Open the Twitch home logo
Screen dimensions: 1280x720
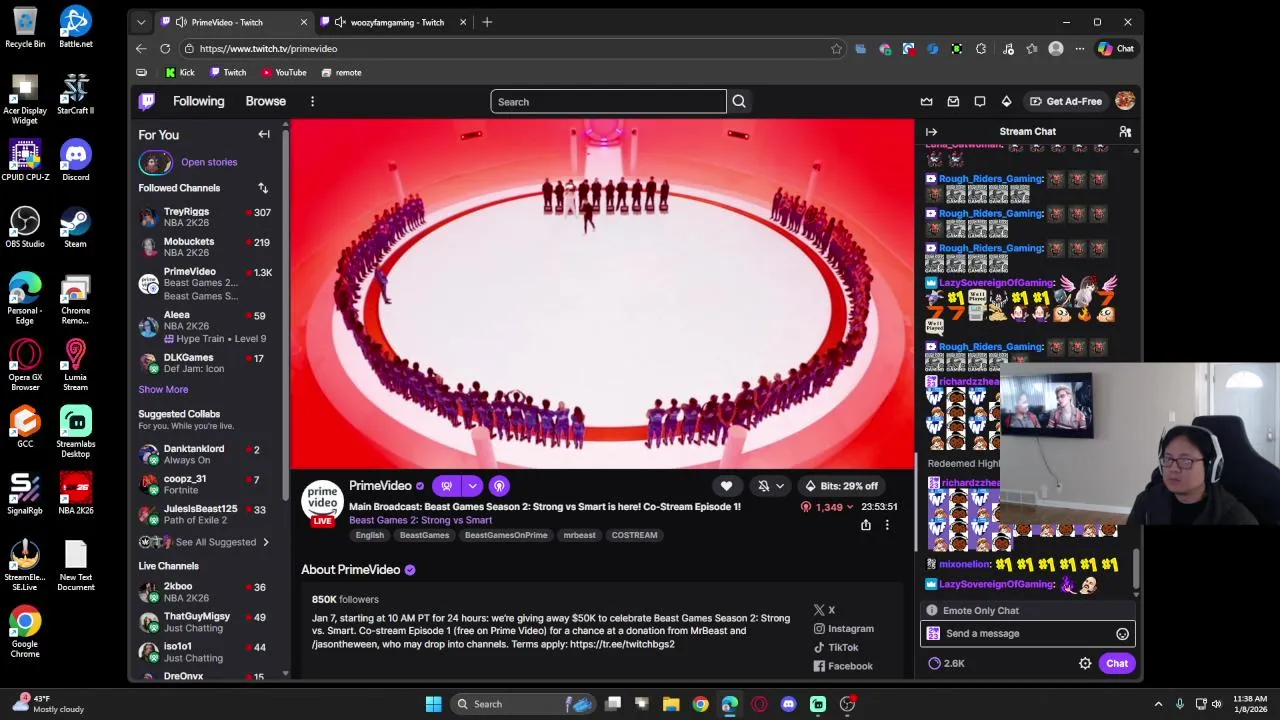click(x=147, y=101)
